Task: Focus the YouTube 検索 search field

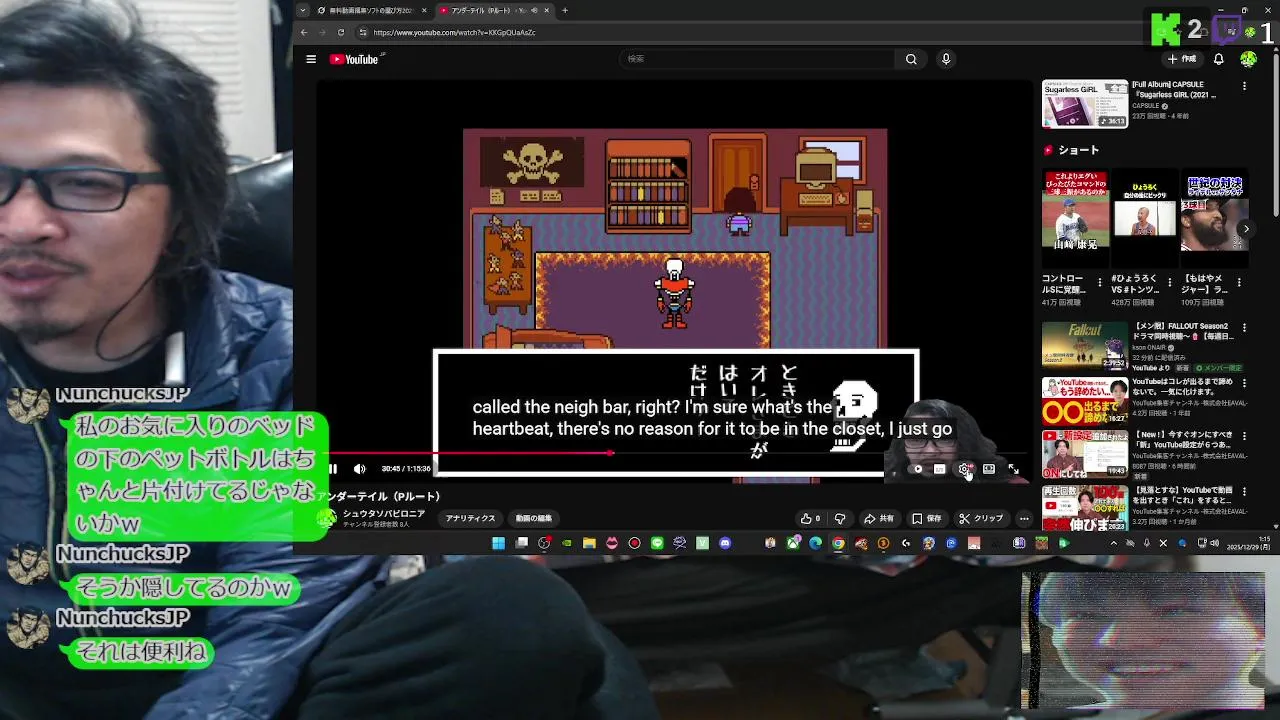Action: tap(757, 59)
